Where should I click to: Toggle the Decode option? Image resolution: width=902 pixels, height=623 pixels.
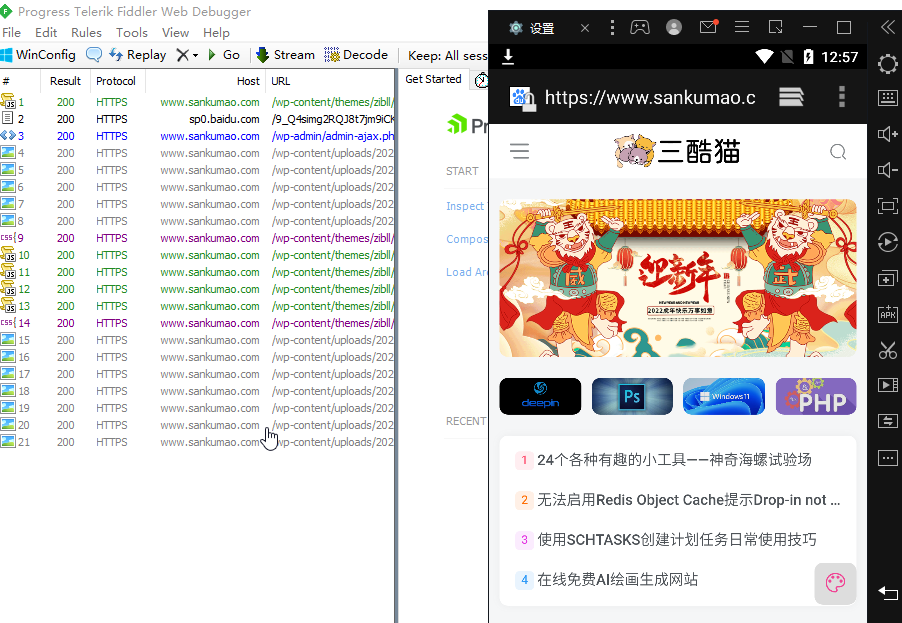click(356, 55)
